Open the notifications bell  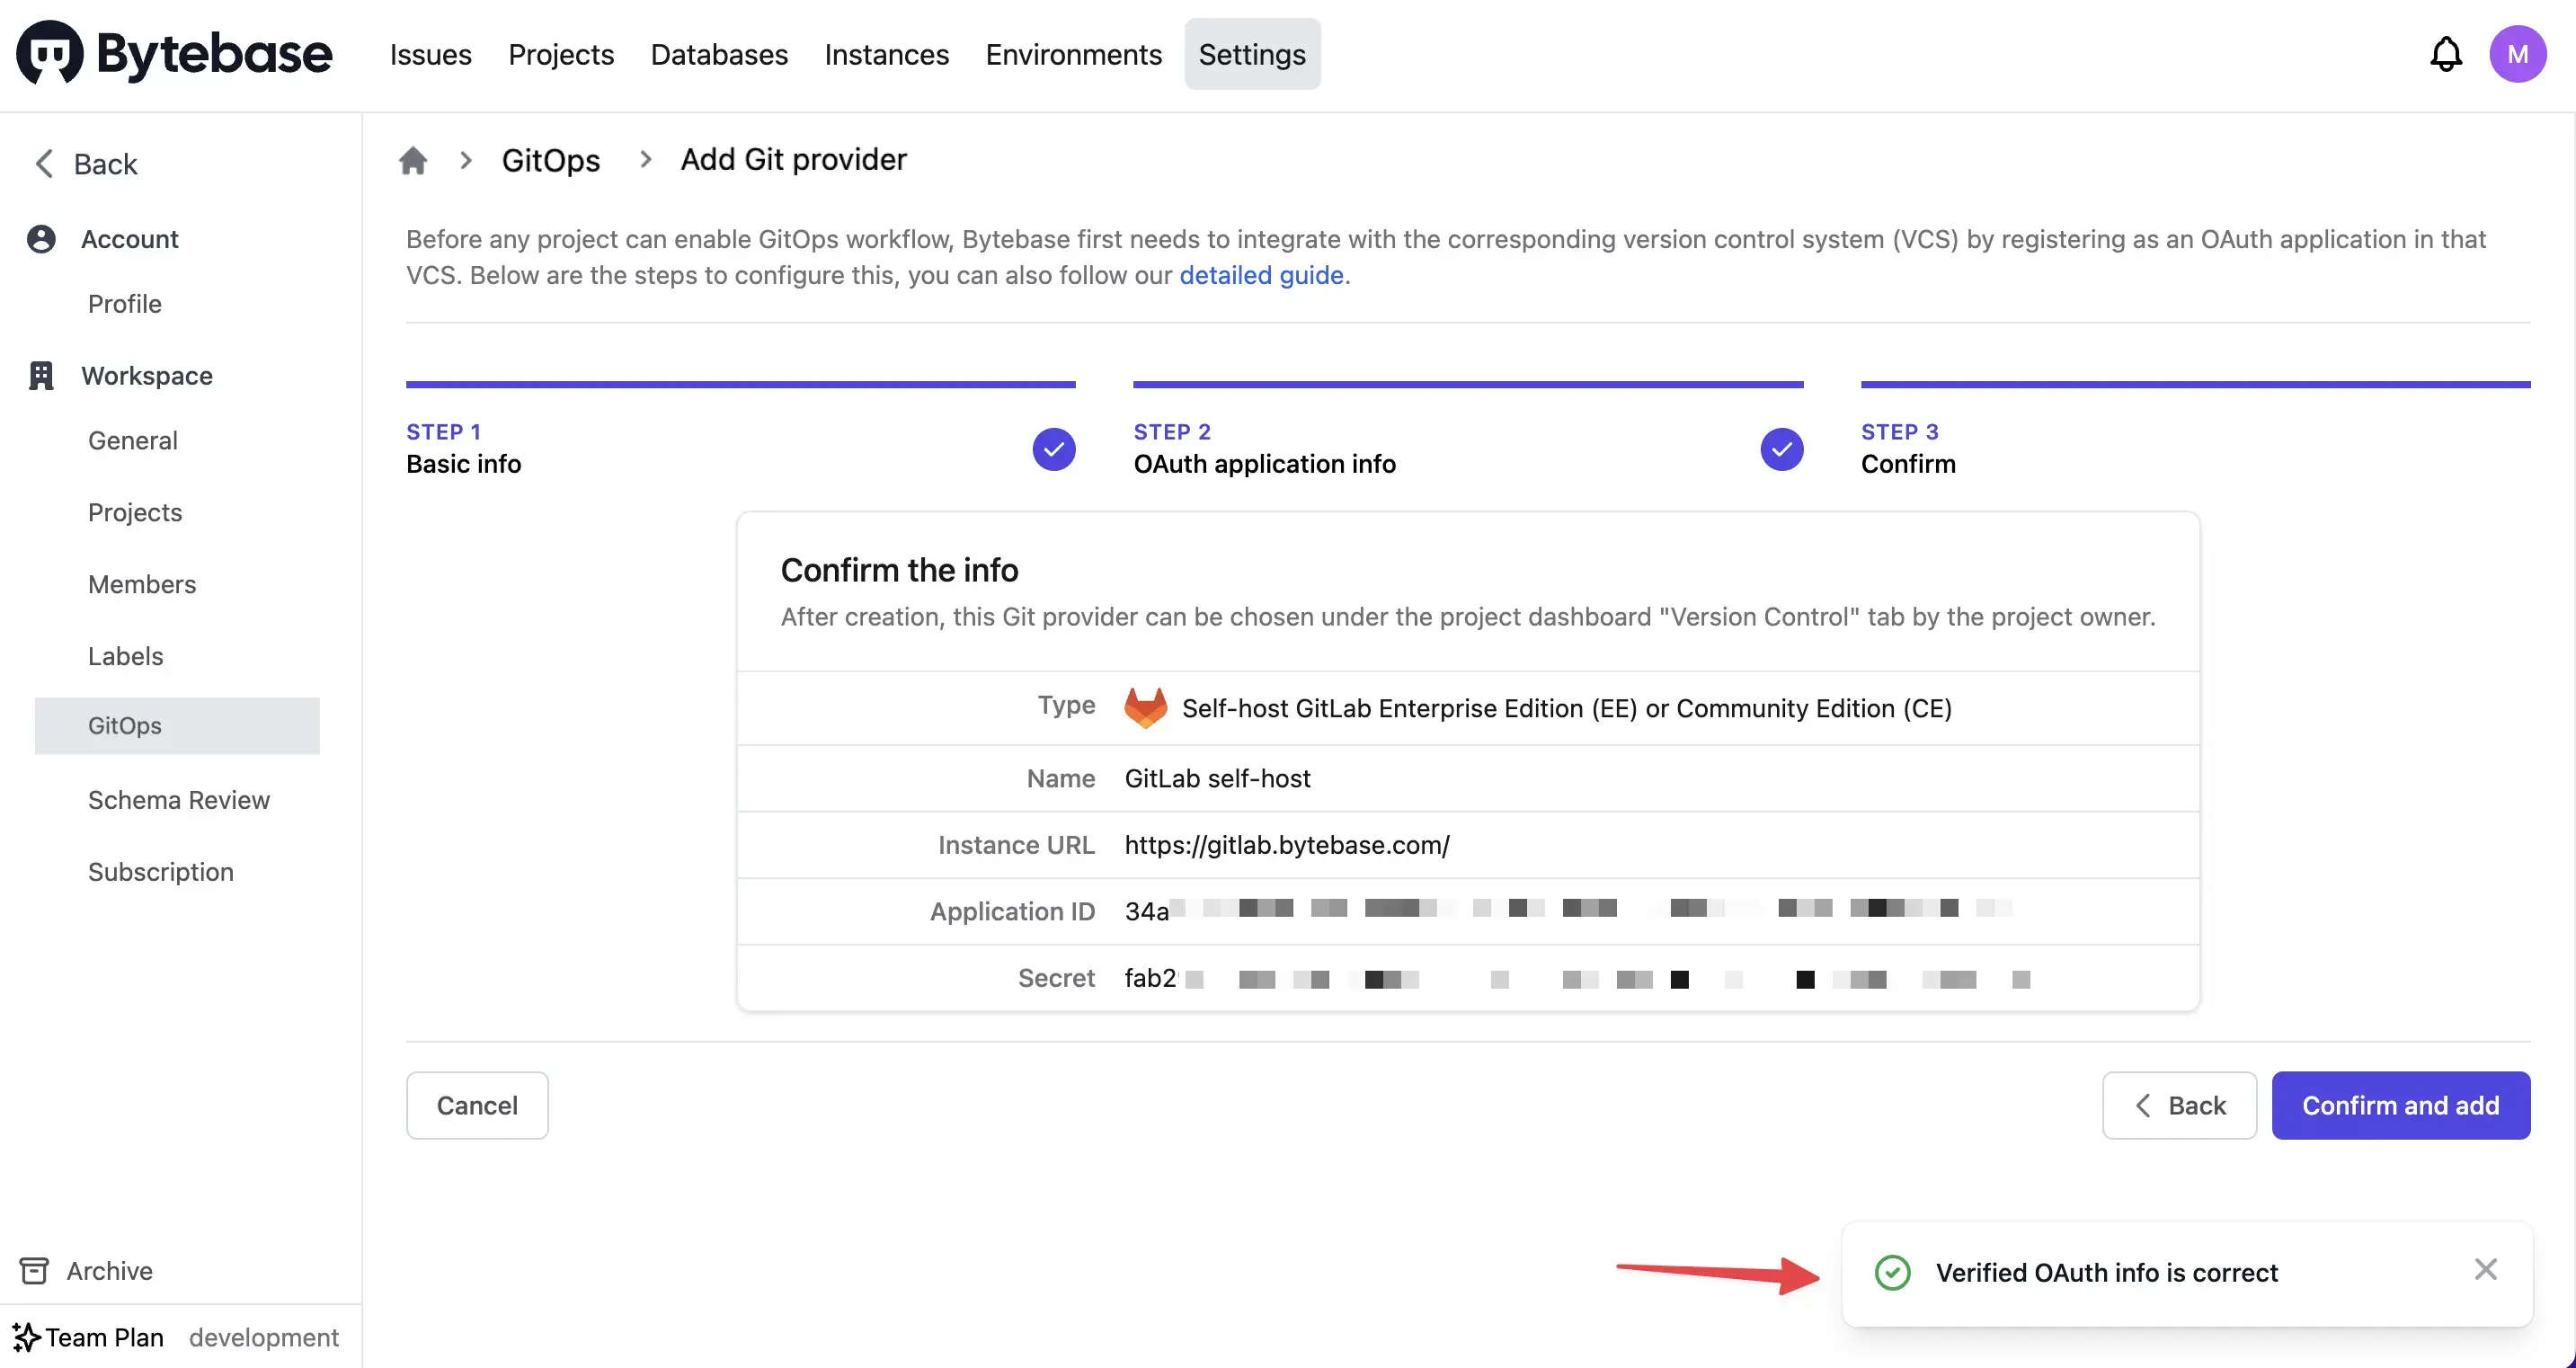(2445, 54)
